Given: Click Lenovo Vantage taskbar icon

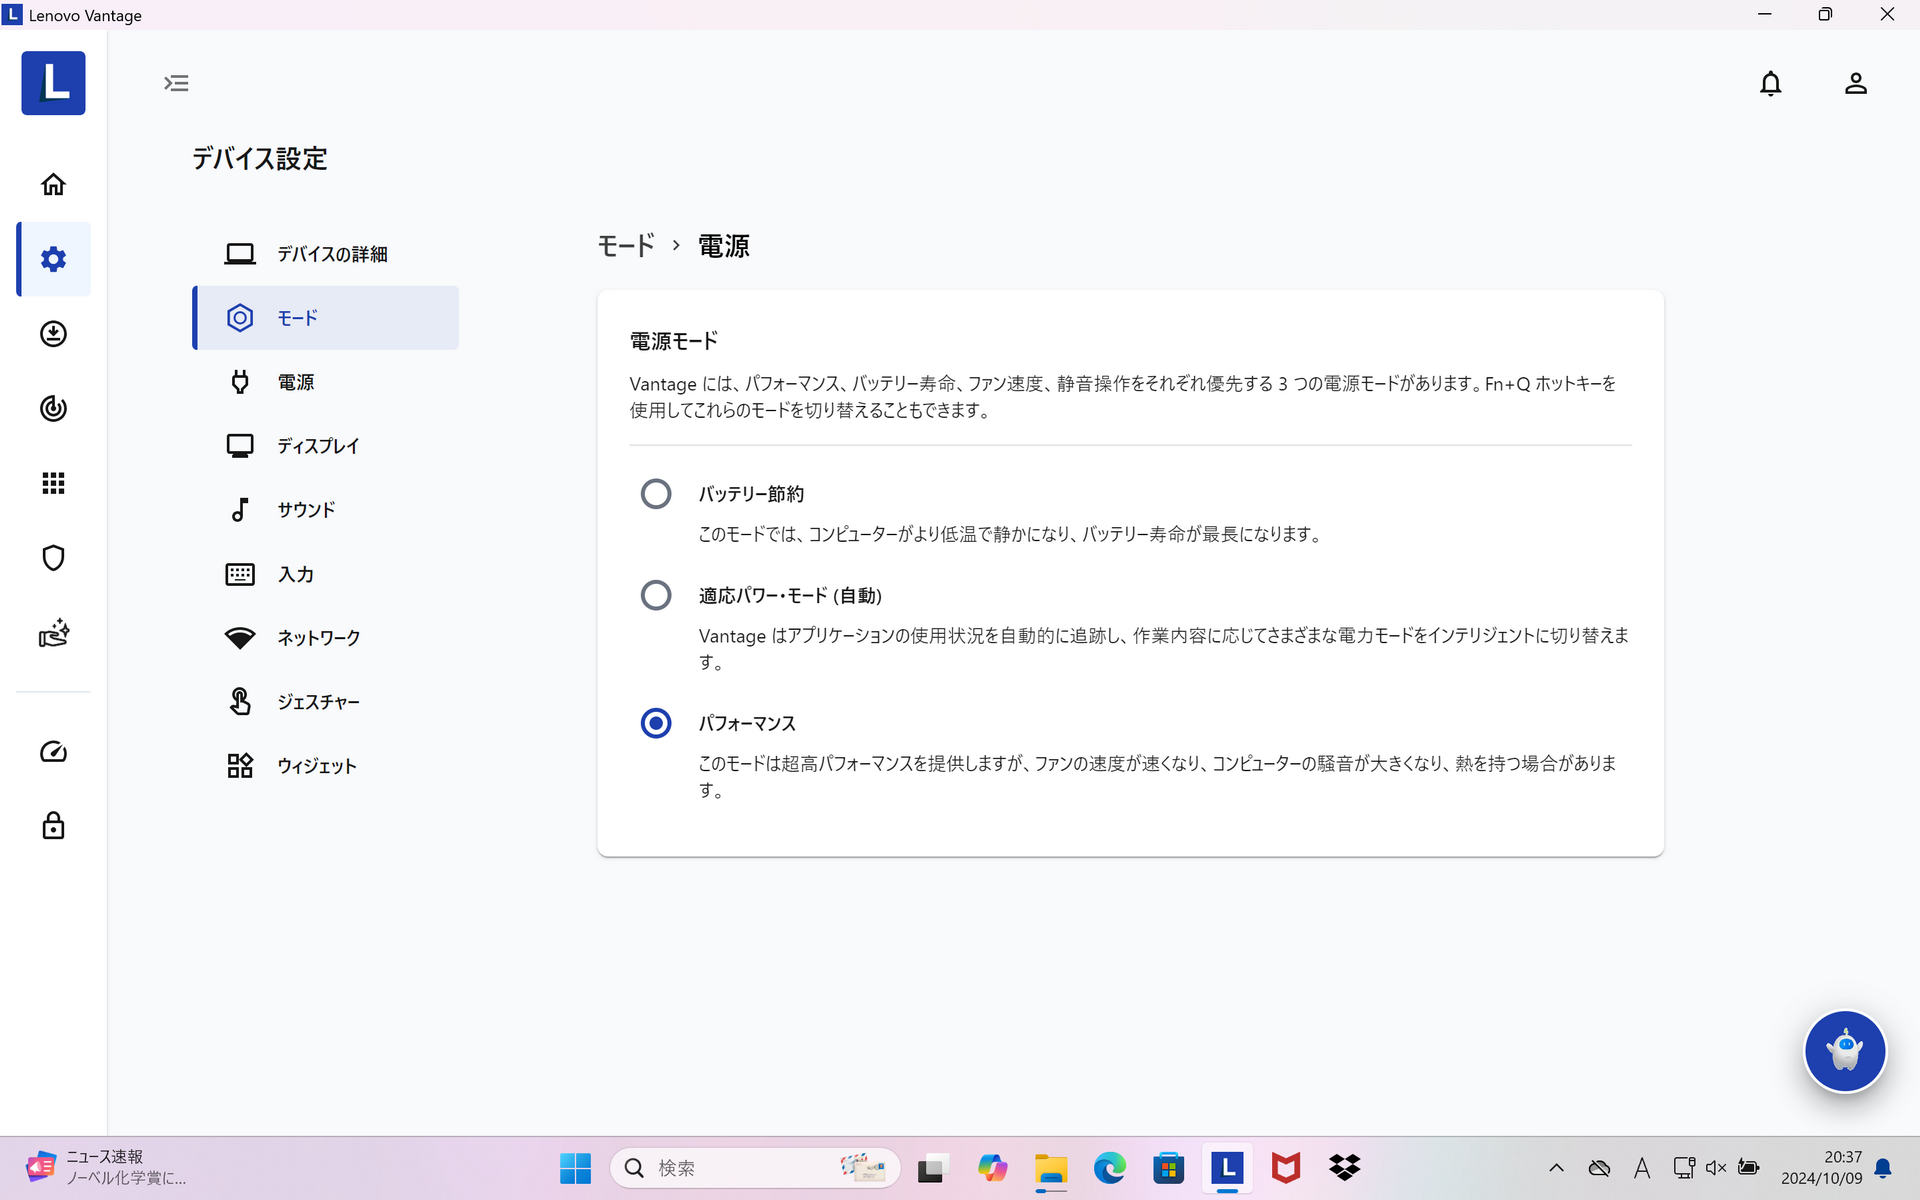Looking at the screenshot, I should click(x=1227, y=1168).
